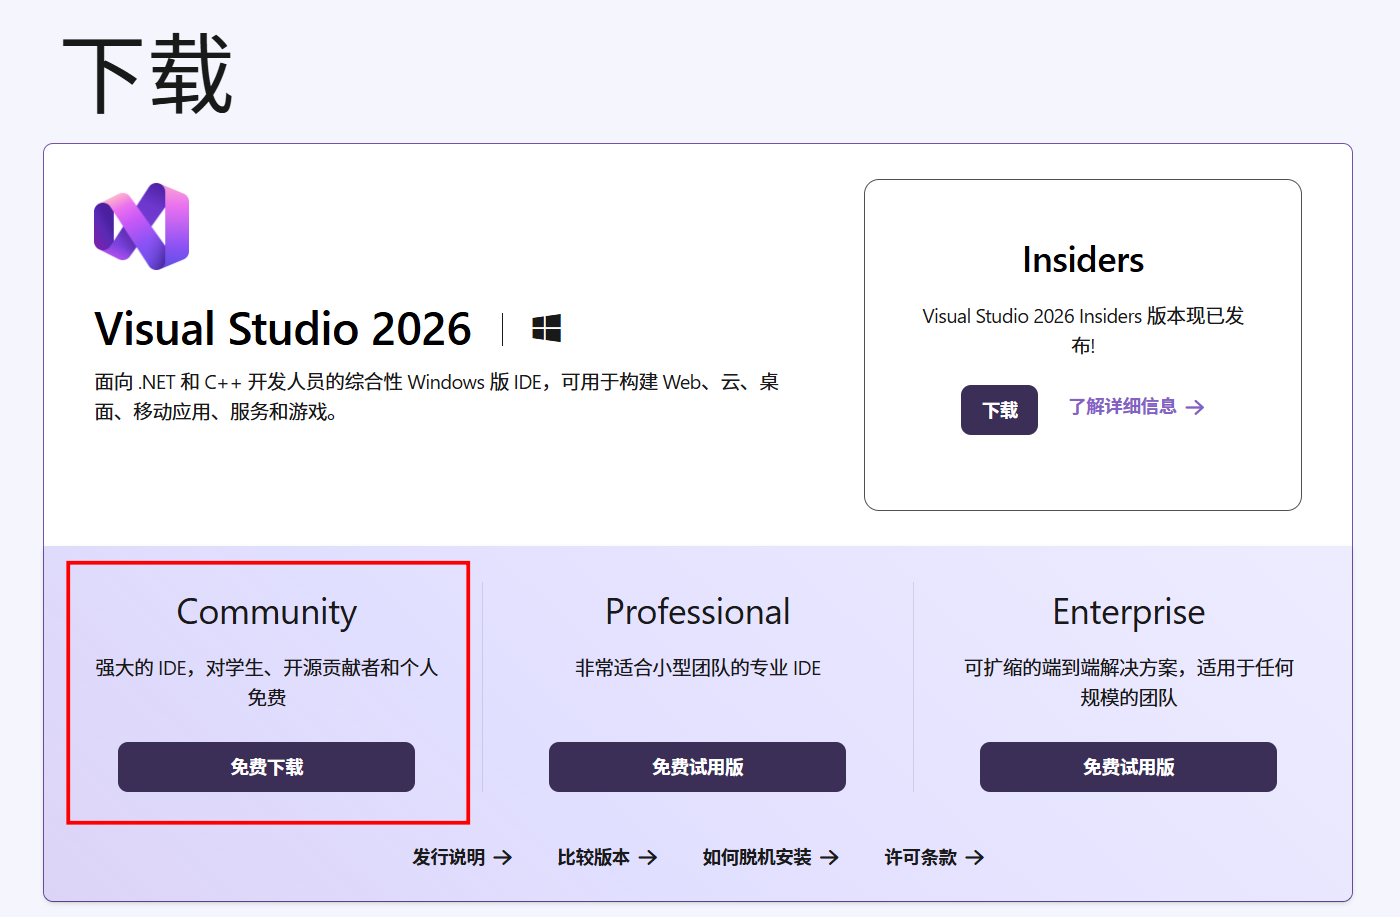Start Professional 免费试用版 trial
Image resolution: width=1400 pixels, height=917 pixels.
click(697, 767)
